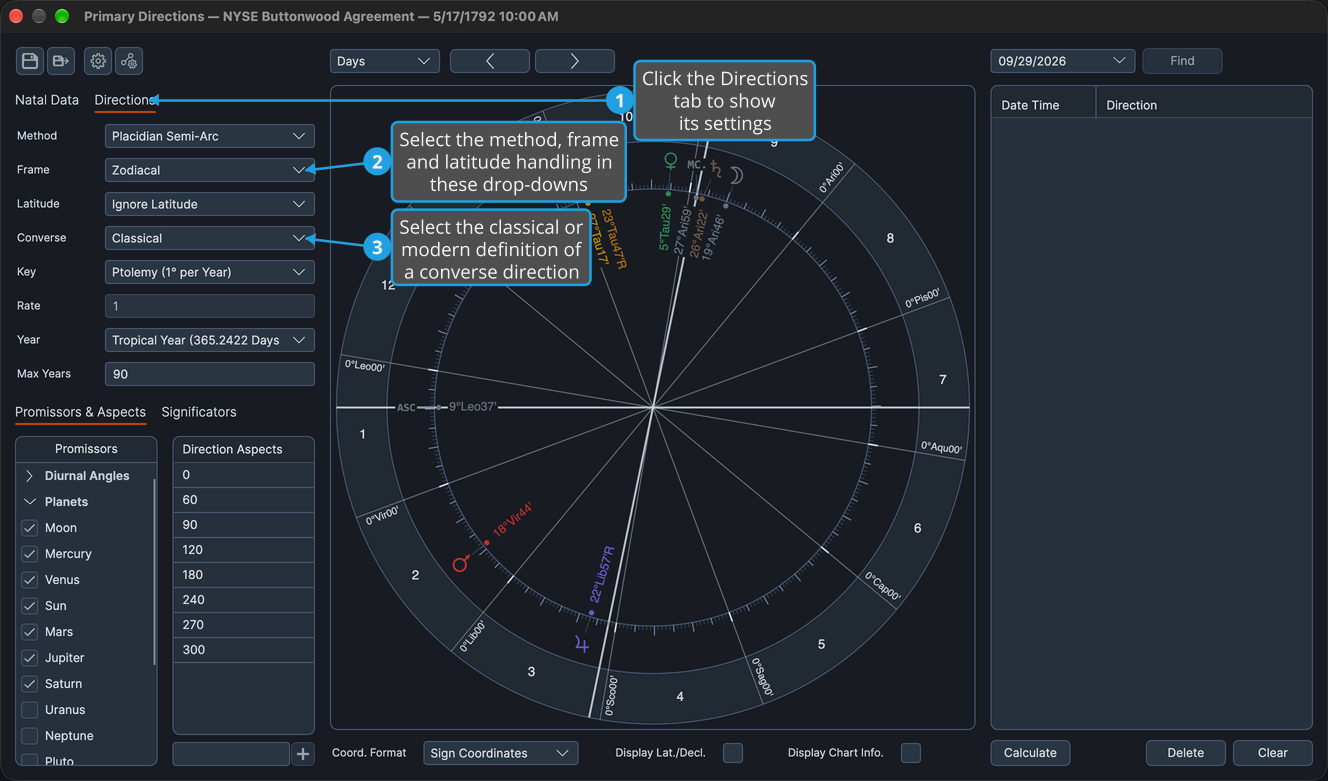Open the Latitude dropdown (Ignore Latitude)
Image resolution: width=1328 pixels, height=781 pixels.
(x=210, y=204)
